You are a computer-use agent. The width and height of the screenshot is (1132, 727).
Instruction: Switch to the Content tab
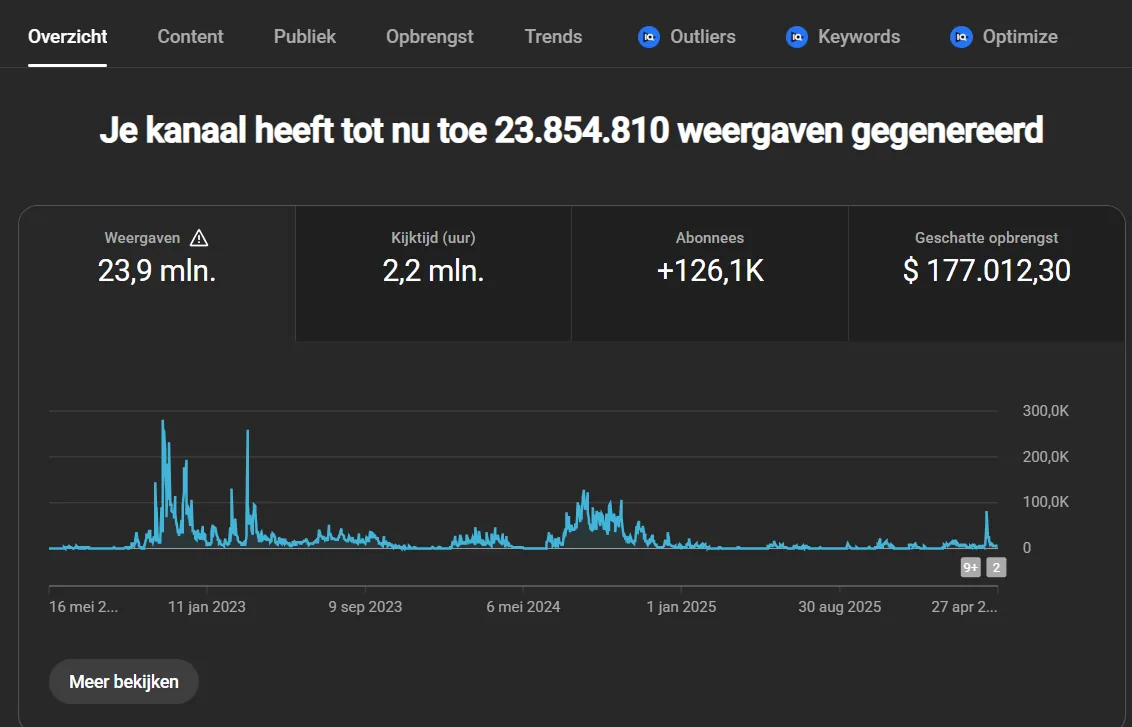point(191,37)
